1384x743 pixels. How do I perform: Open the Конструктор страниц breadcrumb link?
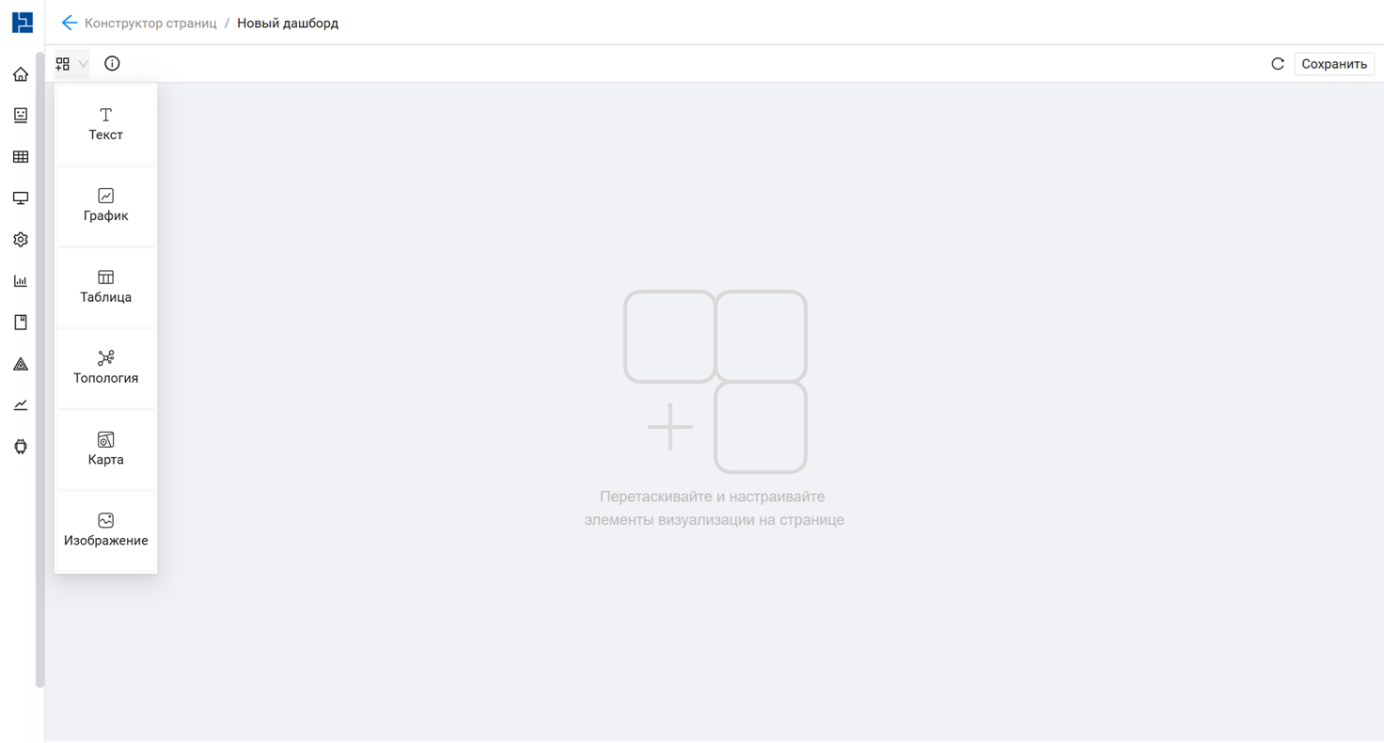(150, 23)
